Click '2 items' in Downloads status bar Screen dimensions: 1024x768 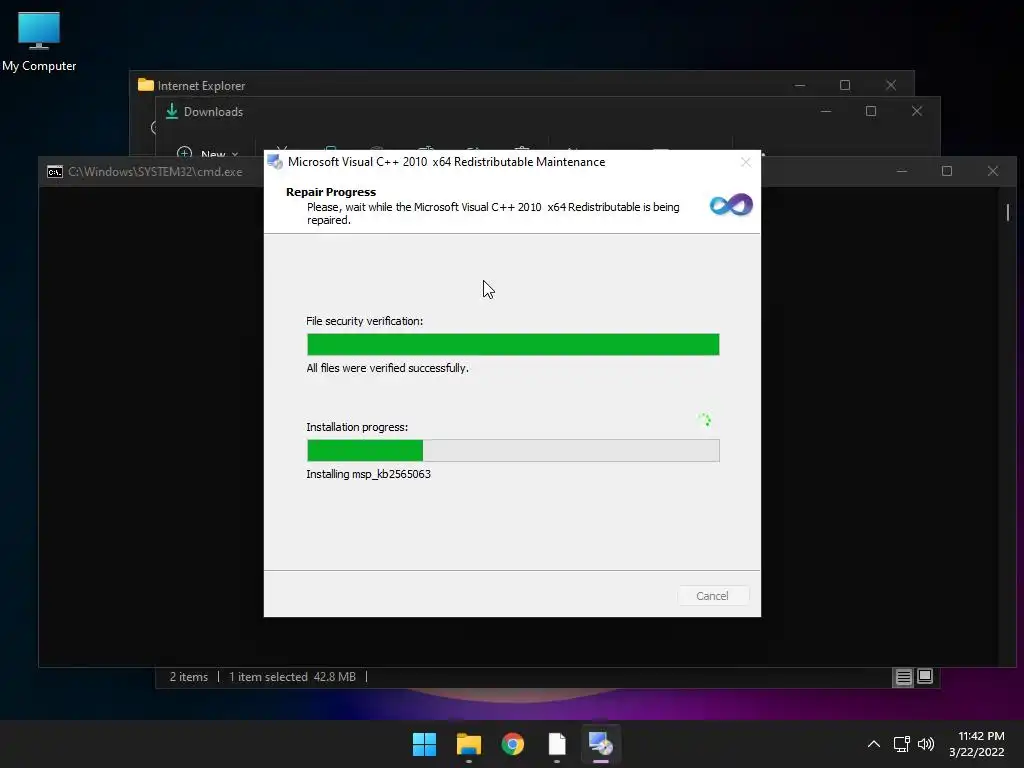pos(189,677)
